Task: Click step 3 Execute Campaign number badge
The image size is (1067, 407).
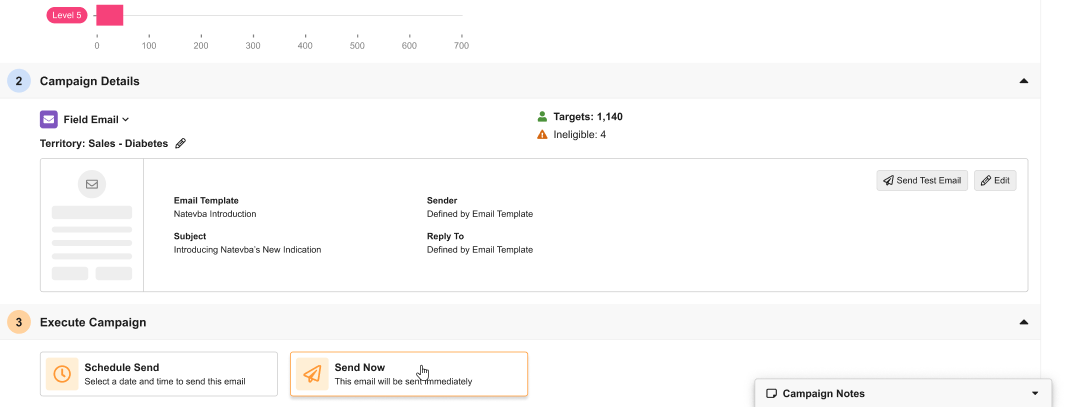Action: [19, 322]
